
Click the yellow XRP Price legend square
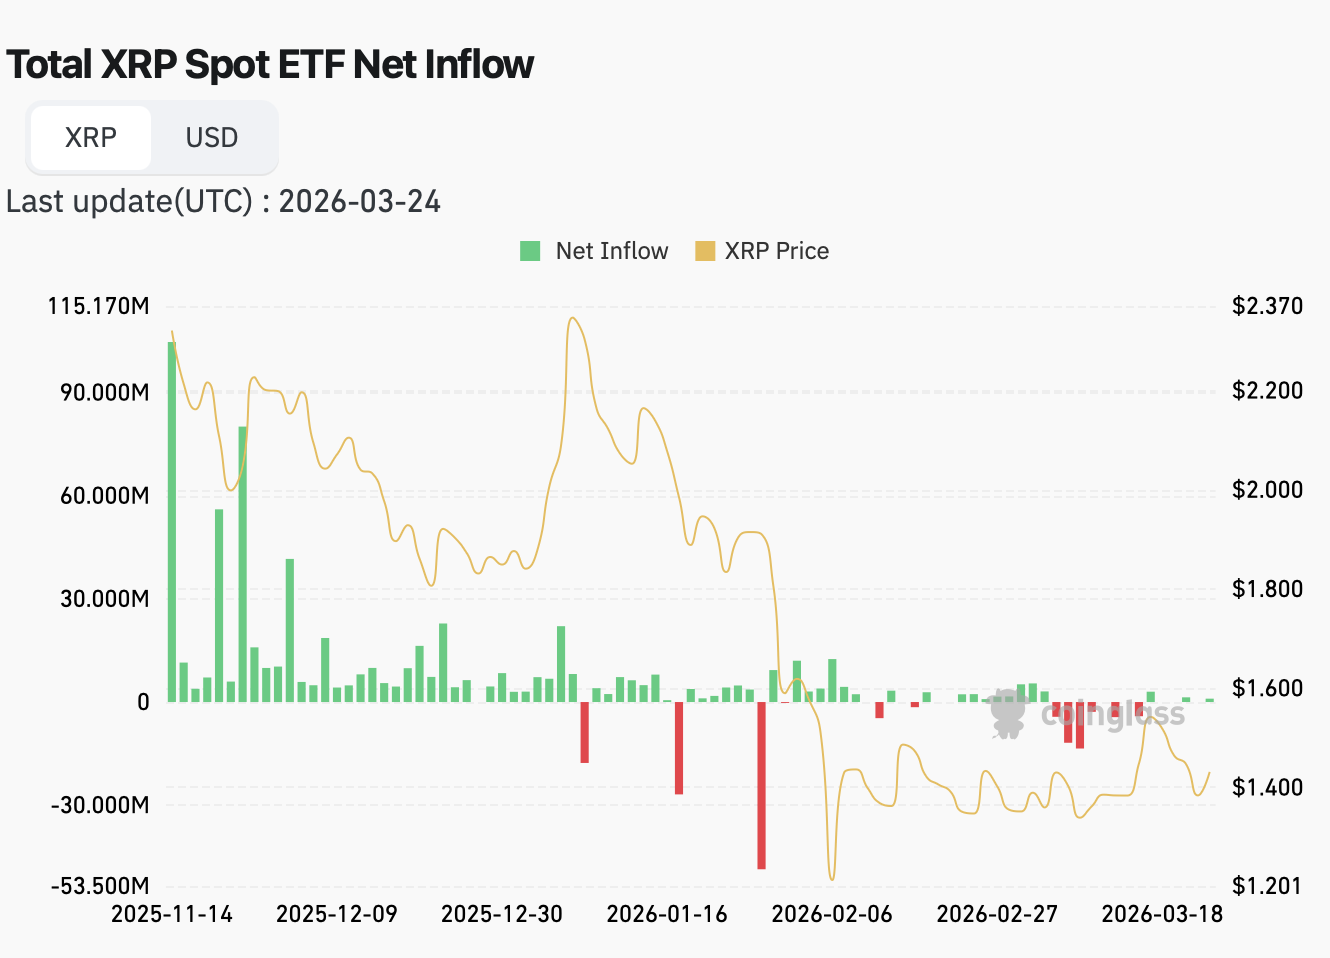pos(705,251)
